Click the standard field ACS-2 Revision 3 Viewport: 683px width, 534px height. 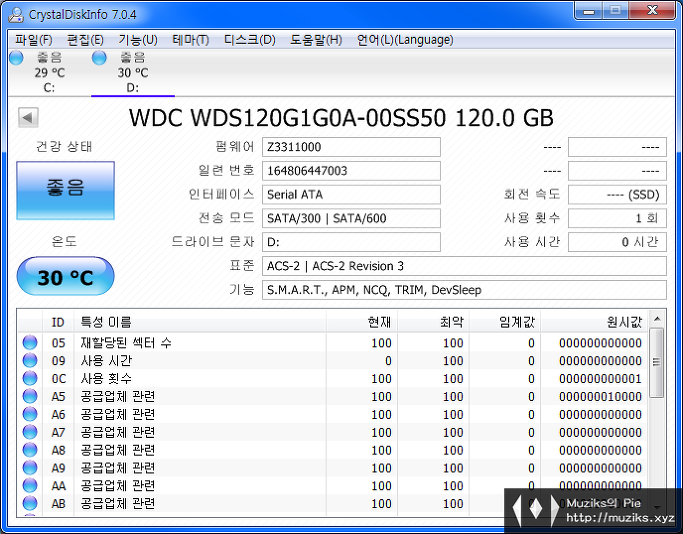pos(464,266)
